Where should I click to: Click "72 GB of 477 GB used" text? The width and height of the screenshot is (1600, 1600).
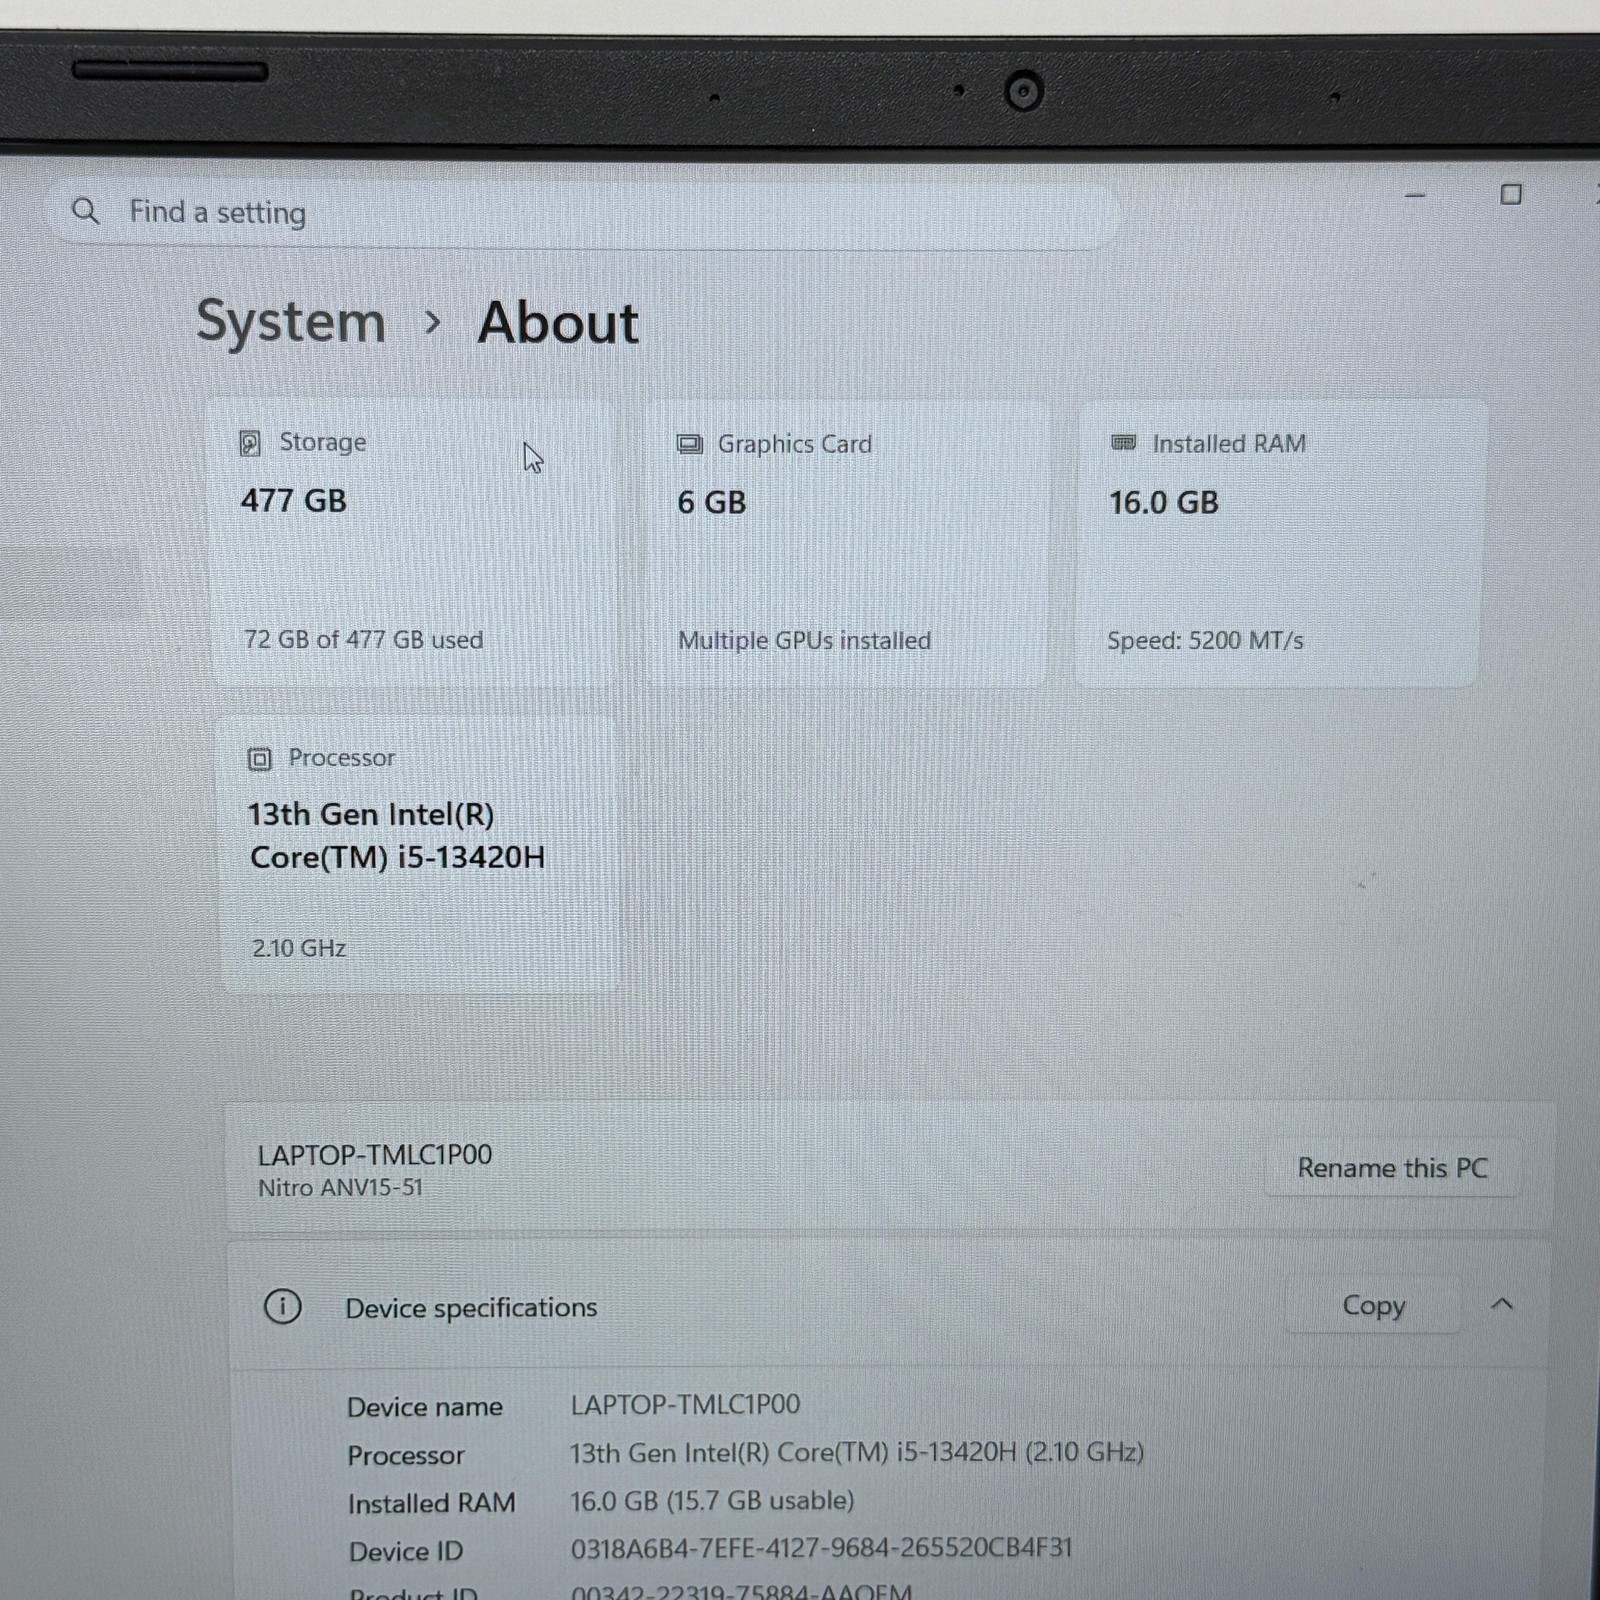(x=363, y=640)
